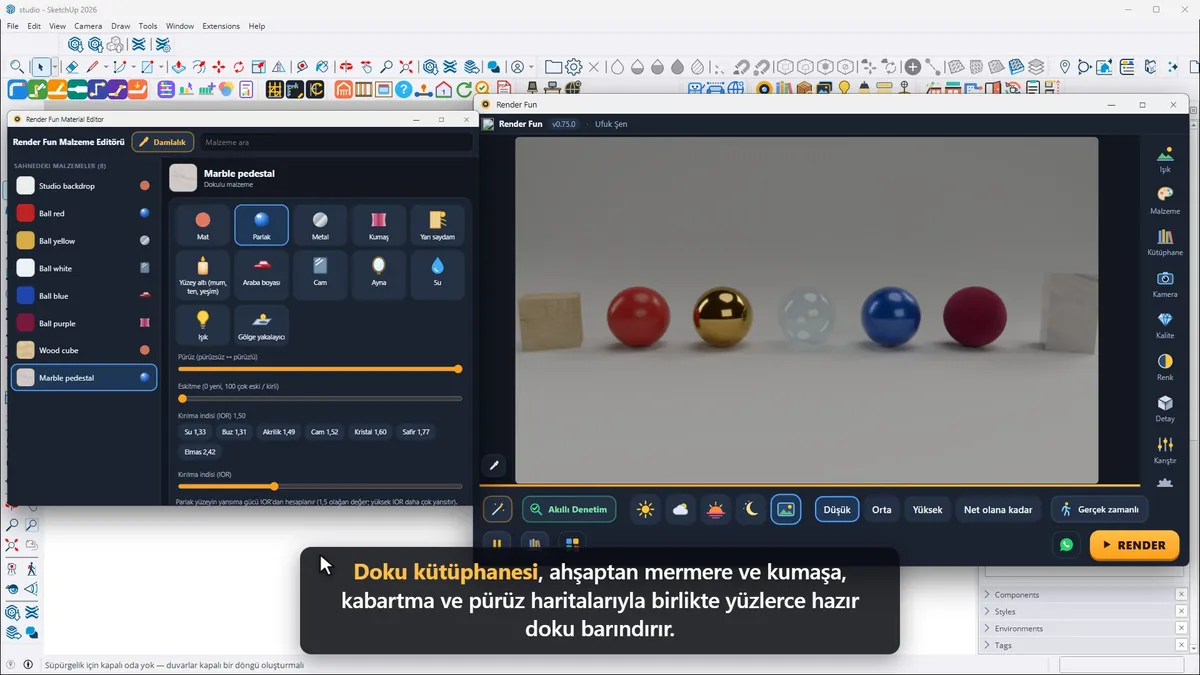Click the magic wand icon beside Akıllı Denetim
This screenshot has width=1200, height=675.
498,509
